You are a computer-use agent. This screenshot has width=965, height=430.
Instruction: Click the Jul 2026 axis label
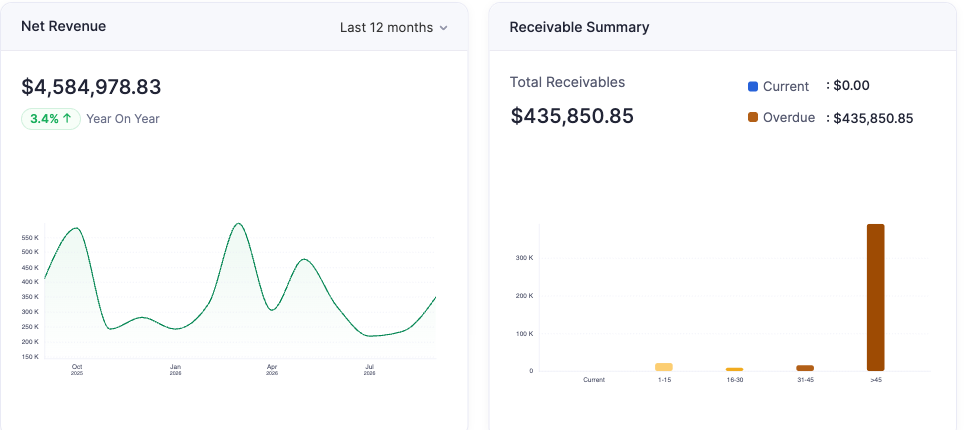tap(369, 370)
